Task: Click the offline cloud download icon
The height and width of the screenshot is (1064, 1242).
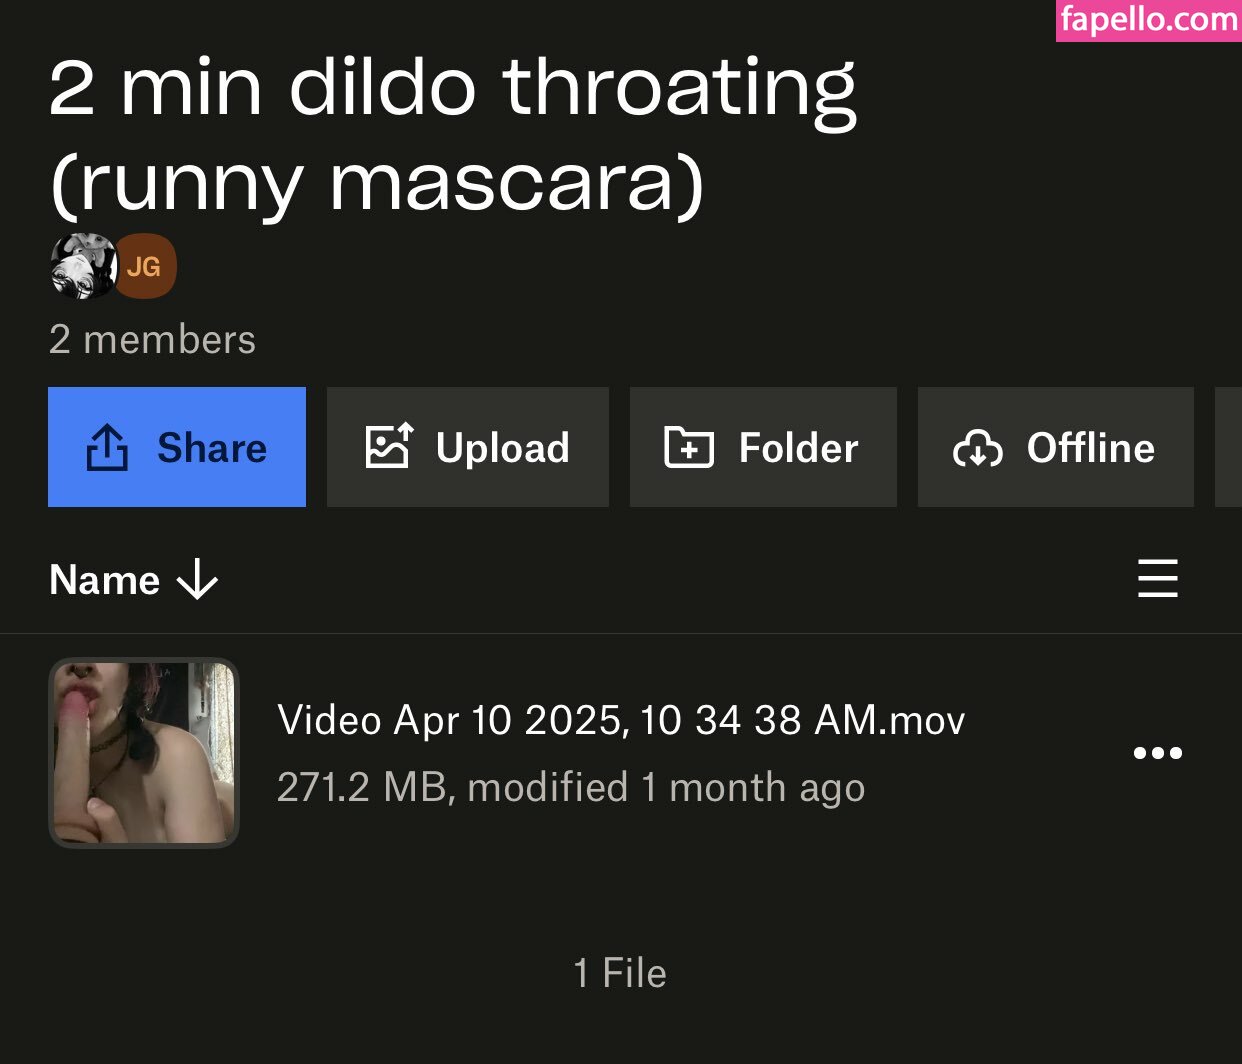Action: 977,448
